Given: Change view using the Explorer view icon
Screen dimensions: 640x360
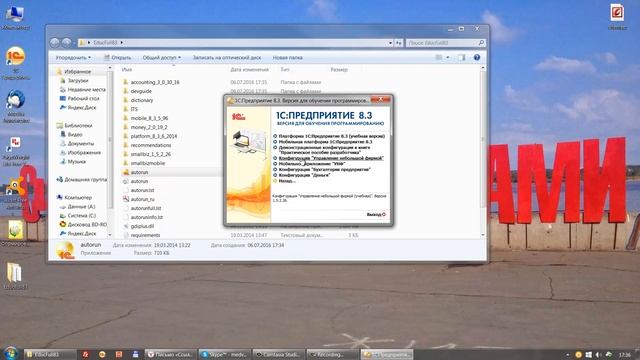Looking at the screenshot, I should [439, 58].
